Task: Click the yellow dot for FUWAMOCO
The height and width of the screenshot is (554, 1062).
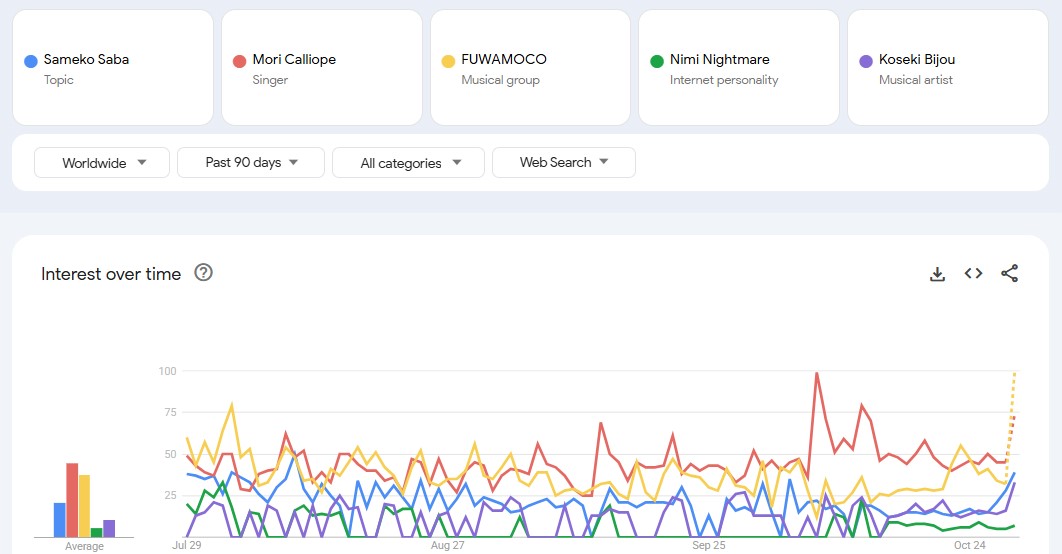Action: [448, 61]
